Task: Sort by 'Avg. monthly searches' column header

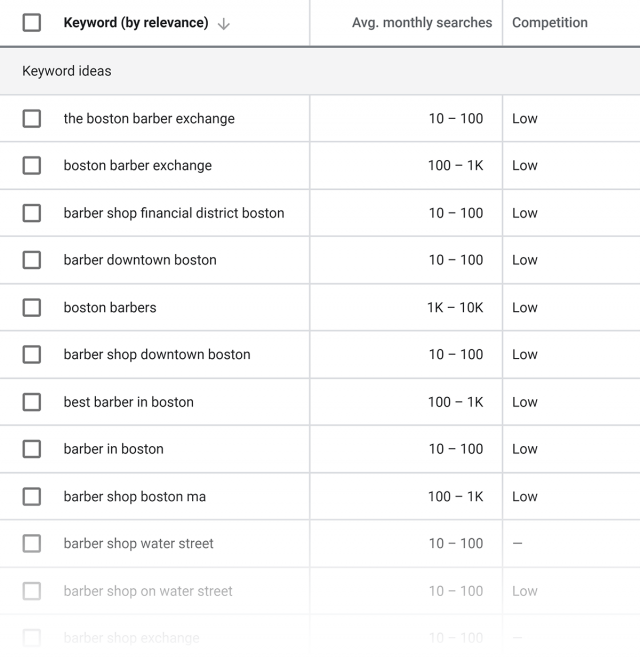Action: (421, 23)
